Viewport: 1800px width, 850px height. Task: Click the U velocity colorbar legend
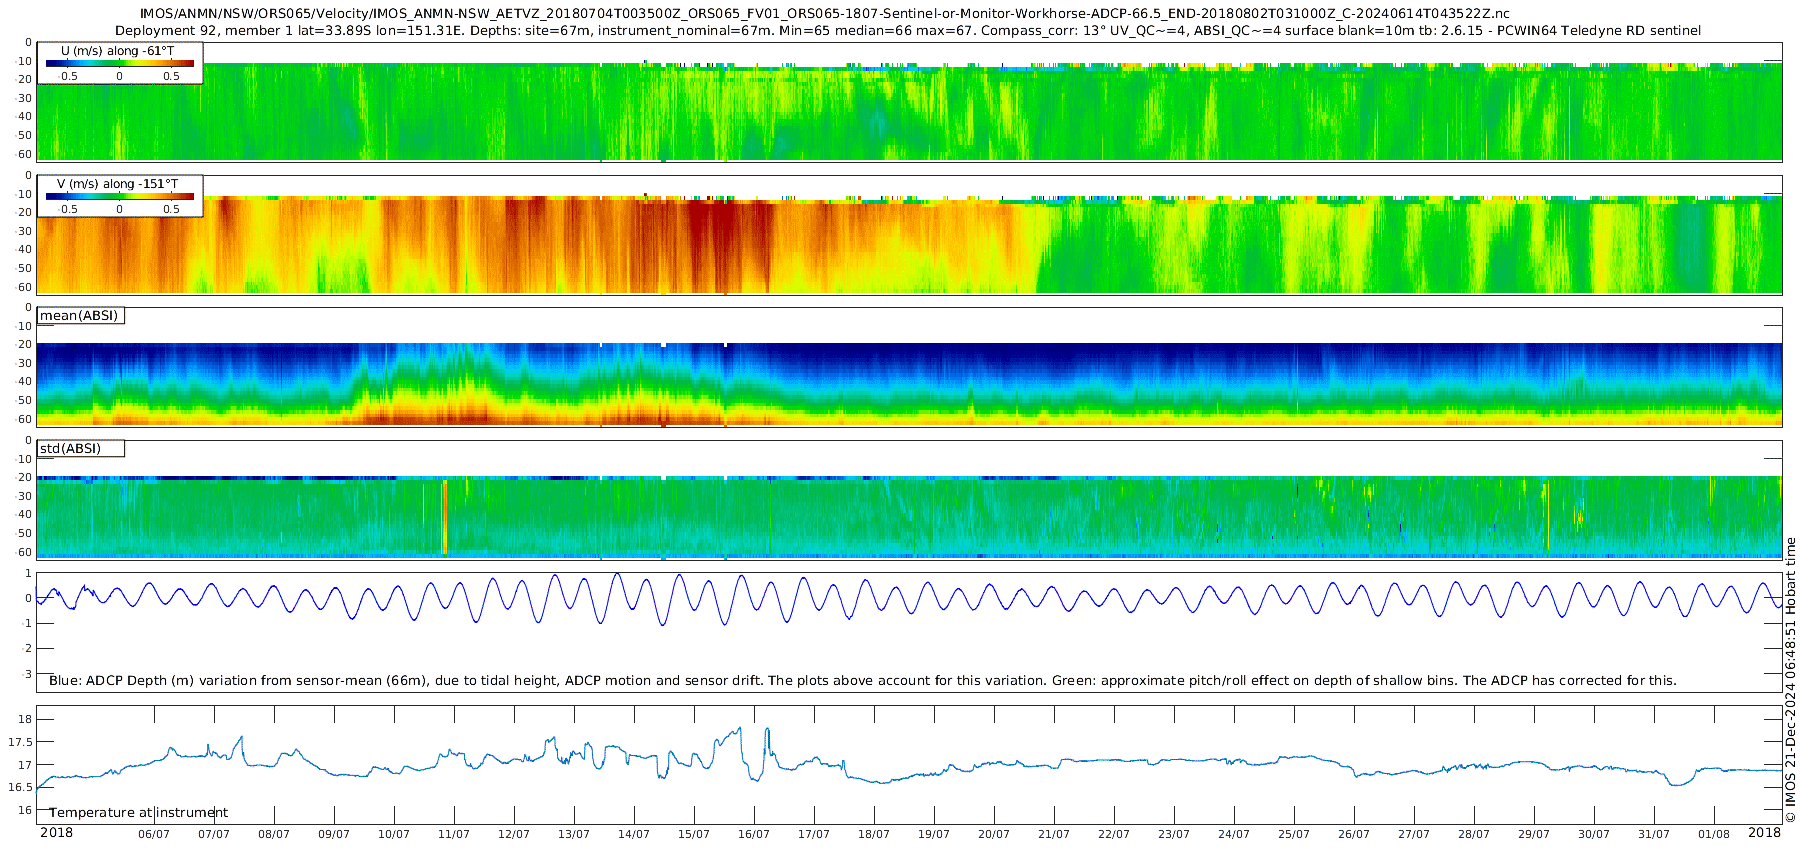[x=119, y=63]
